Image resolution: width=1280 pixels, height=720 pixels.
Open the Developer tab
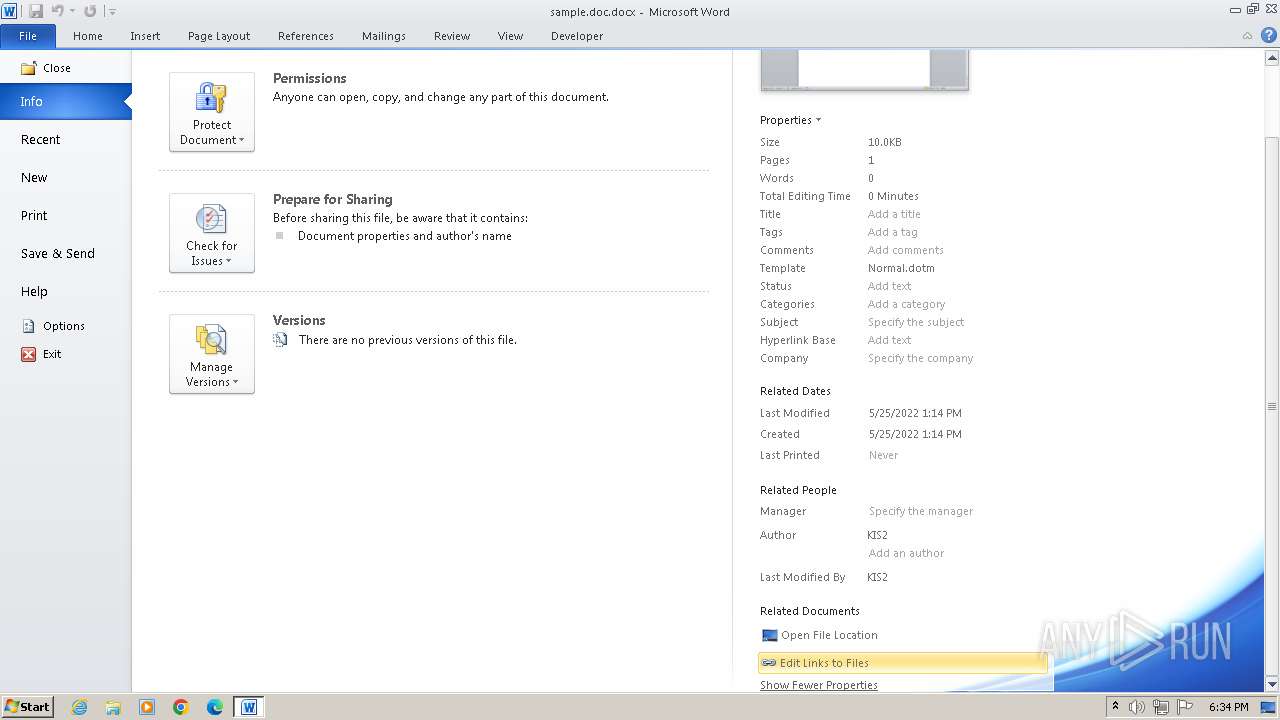[577, 36]
